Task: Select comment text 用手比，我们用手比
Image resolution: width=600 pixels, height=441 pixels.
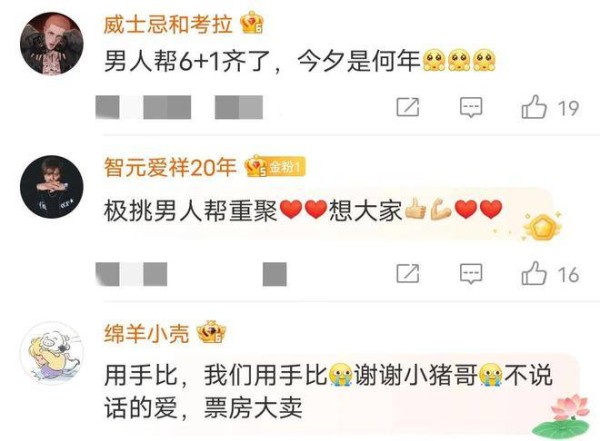Action: pyautogui.click(x=215, y=375)
